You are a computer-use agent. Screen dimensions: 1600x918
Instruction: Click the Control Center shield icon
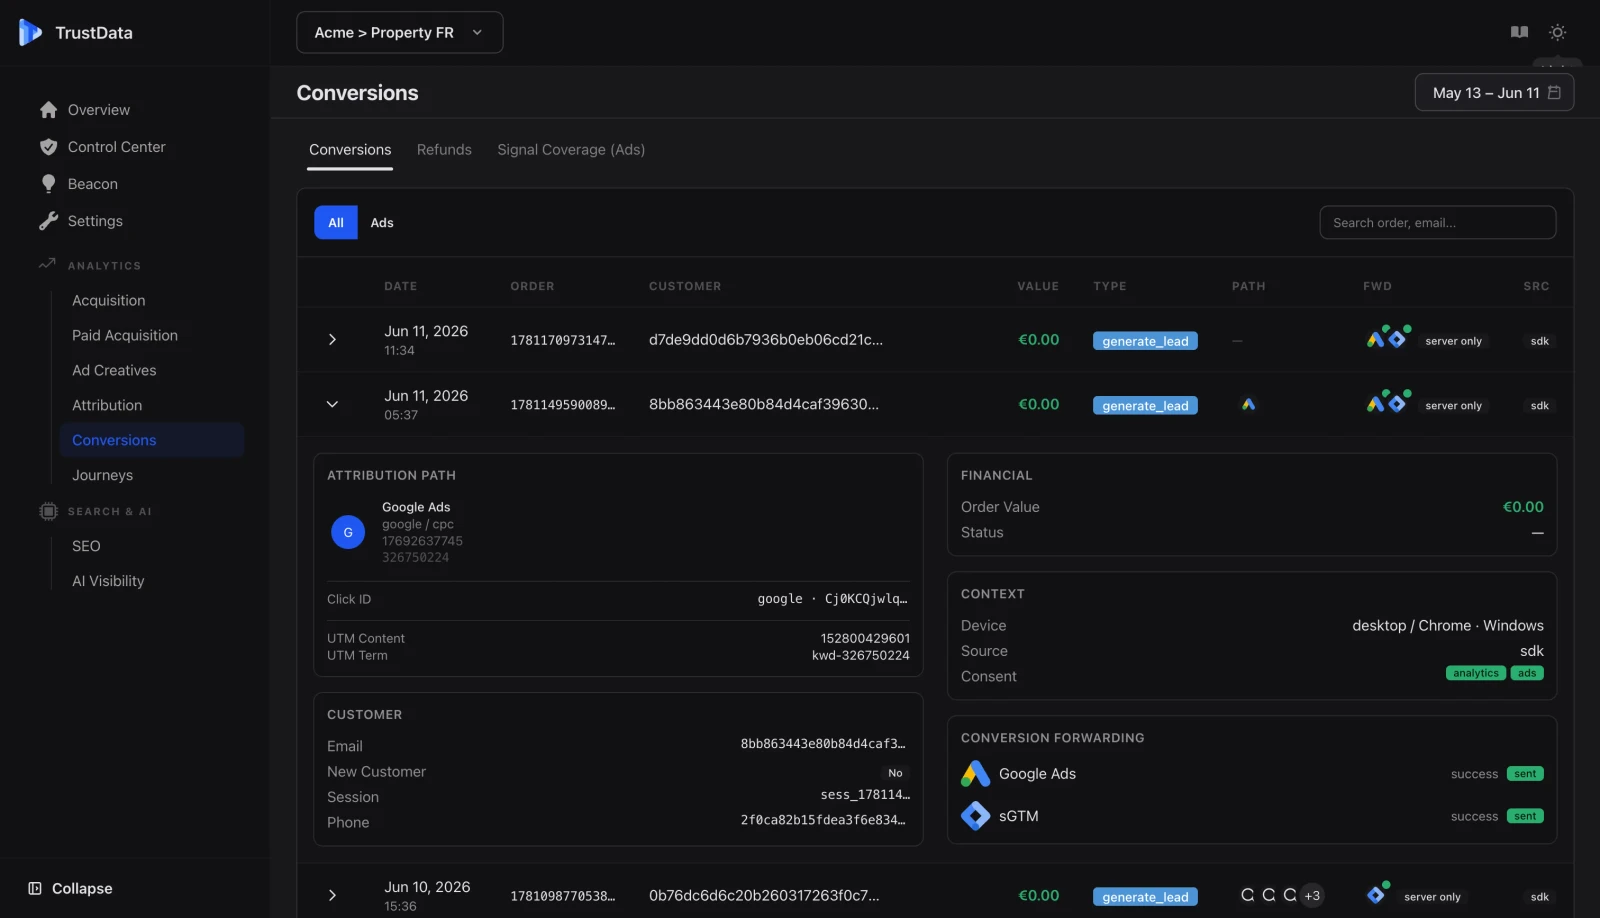[48, 147]
